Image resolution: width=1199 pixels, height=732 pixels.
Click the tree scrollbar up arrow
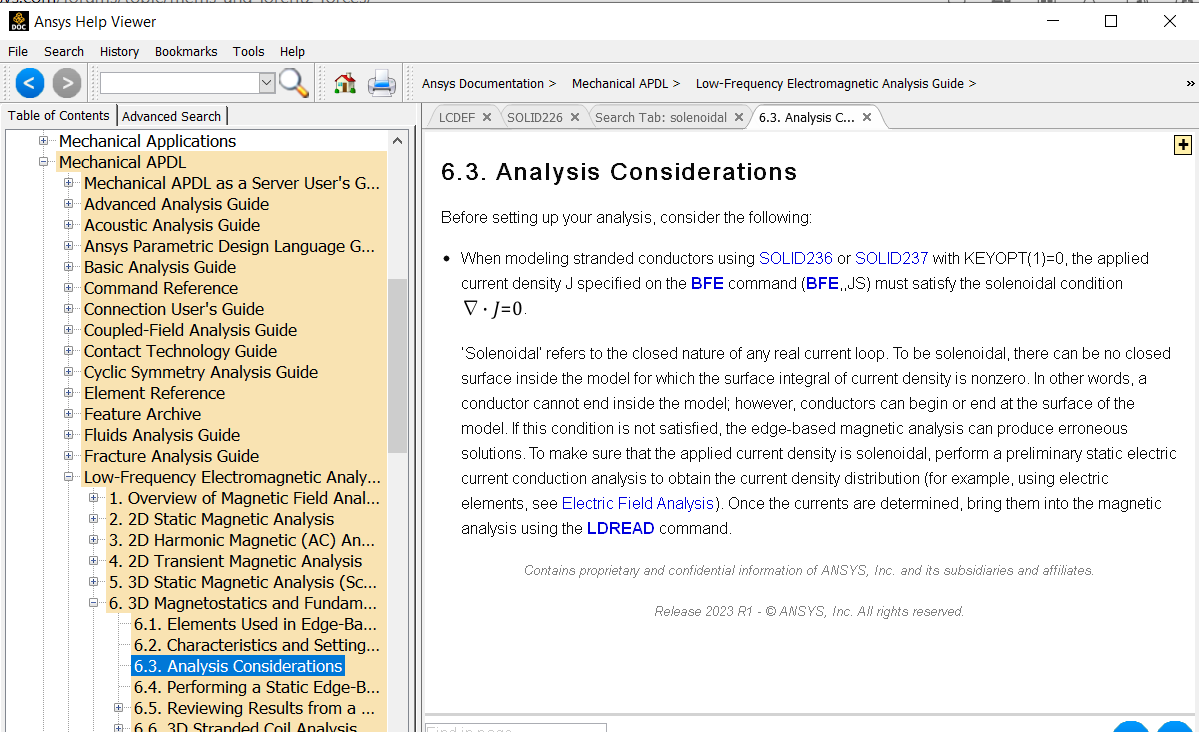[398, 141]
